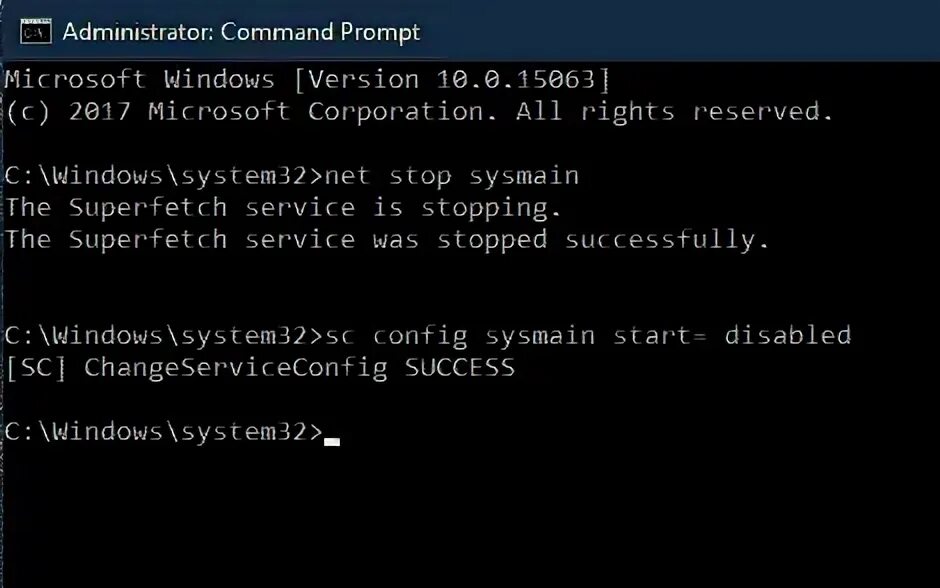Click the "was stopped successfully." output line
Screen dimensions: 940x588
[x=571, y=240]
